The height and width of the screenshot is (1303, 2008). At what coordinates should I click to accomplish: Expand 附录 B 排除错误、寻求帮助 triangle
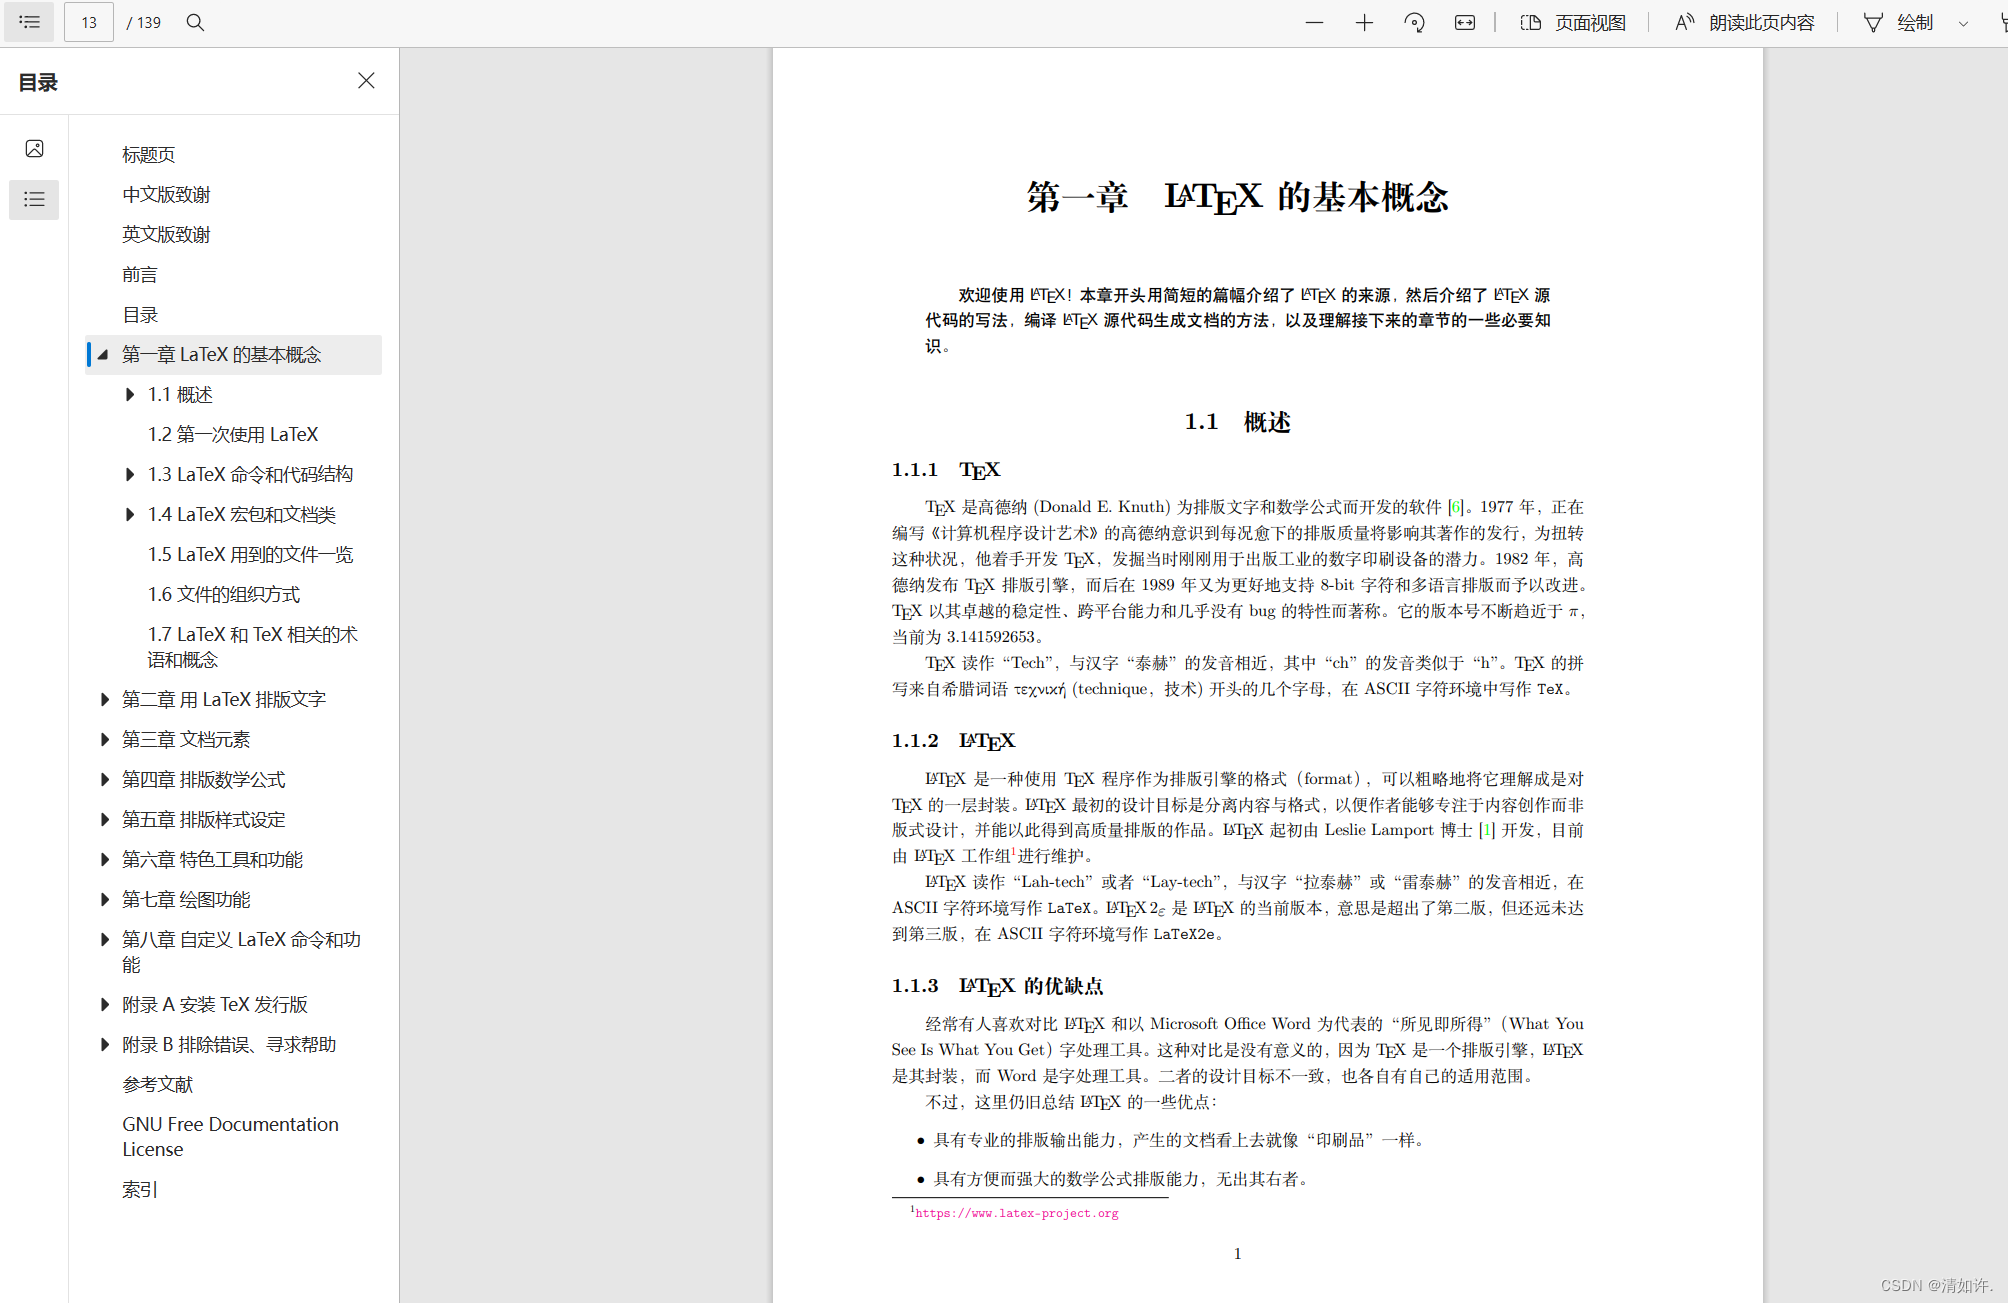(103, 1044)
